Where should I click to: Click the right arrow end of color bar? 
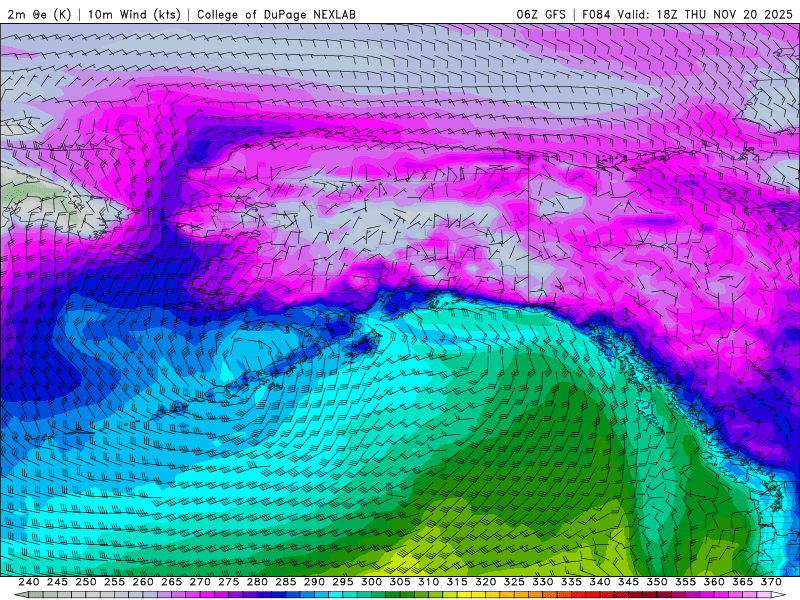click(x=779, y=595)
